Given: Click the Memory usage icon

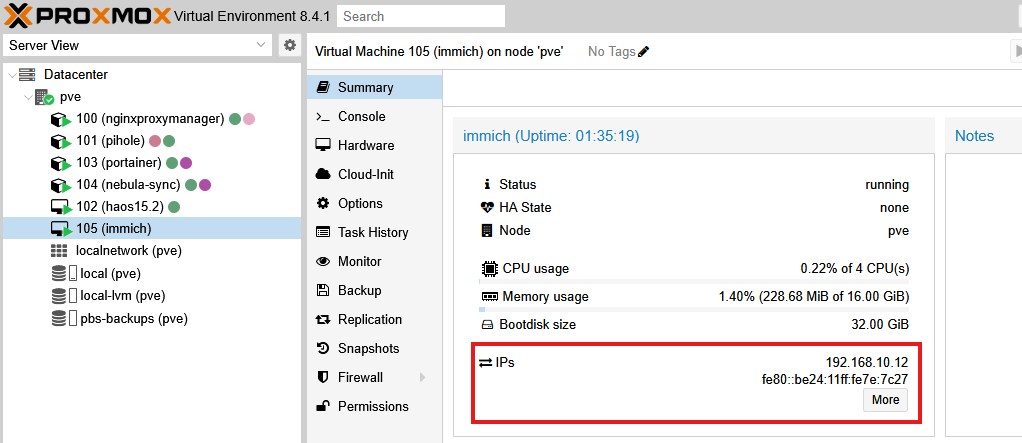Looking at the screenshot, I should click(489, 297).
